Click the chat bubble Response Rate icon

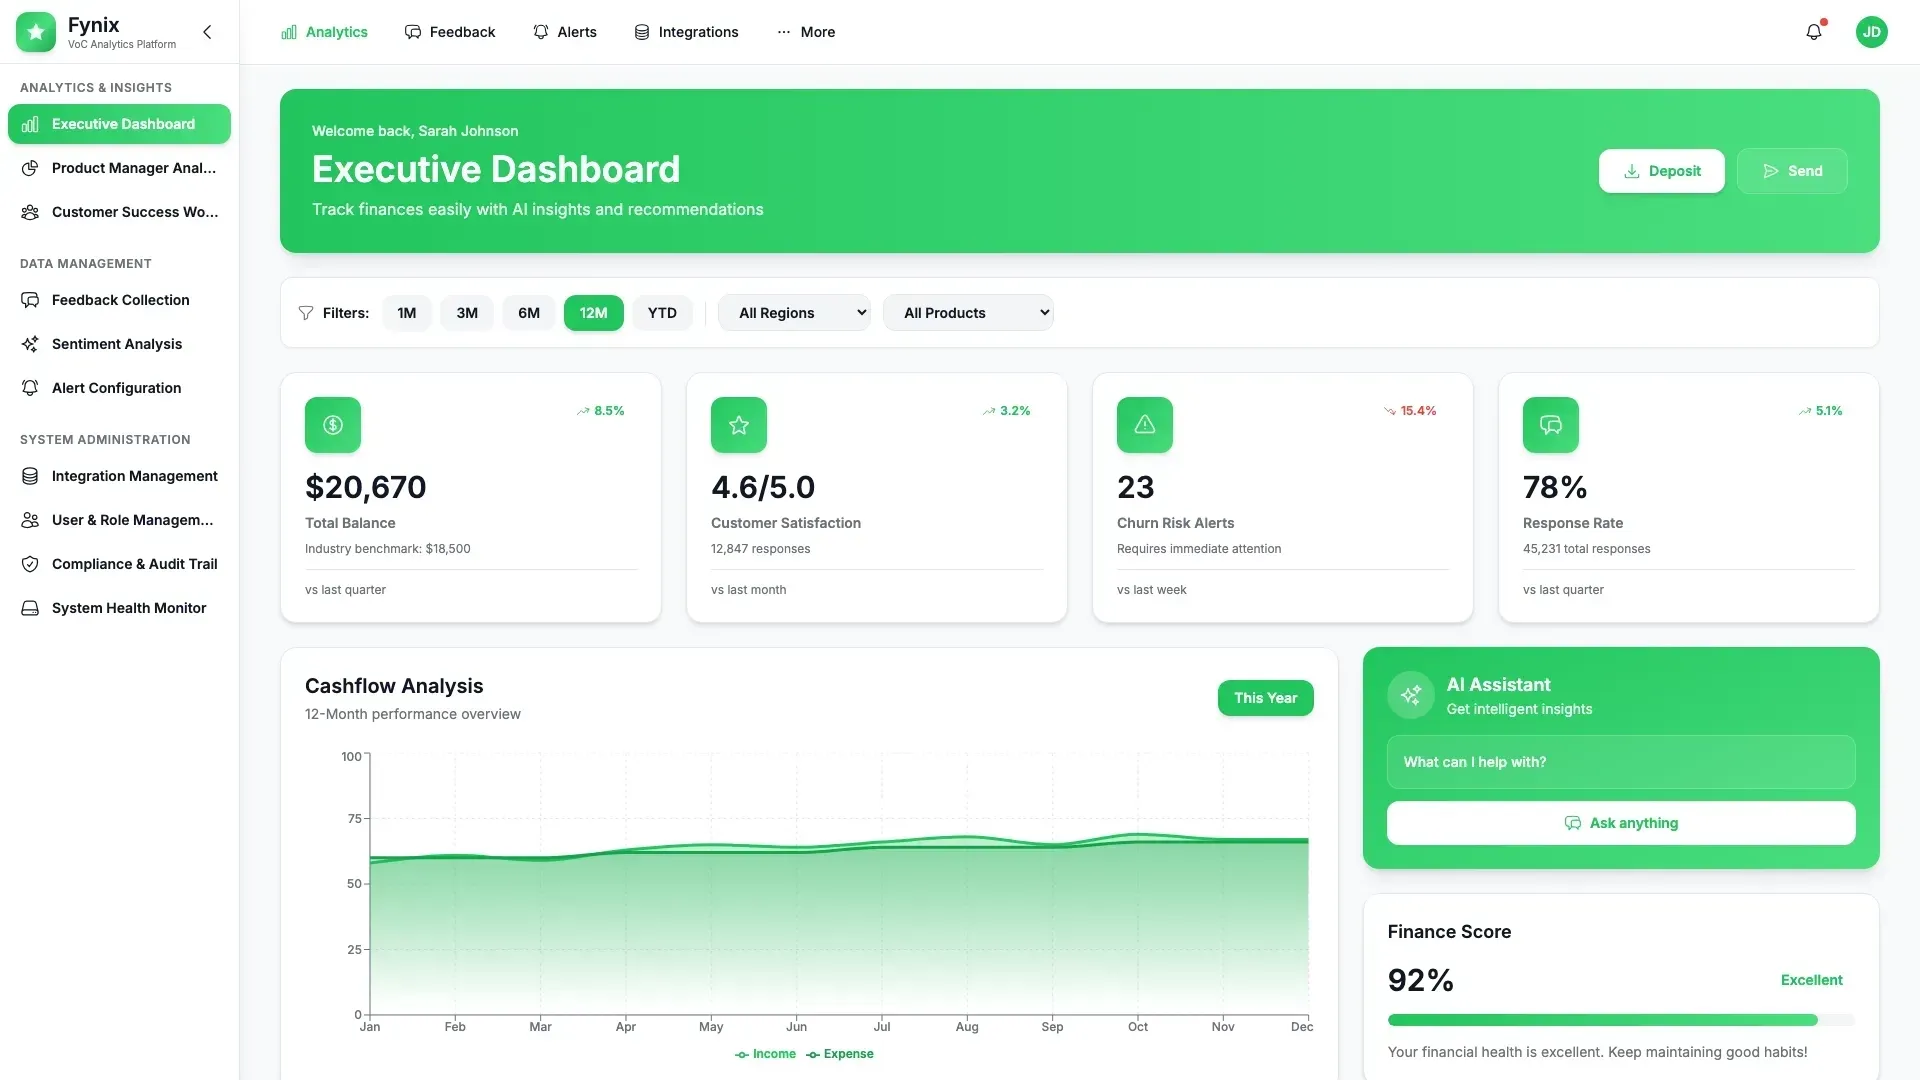[1550, 425]
